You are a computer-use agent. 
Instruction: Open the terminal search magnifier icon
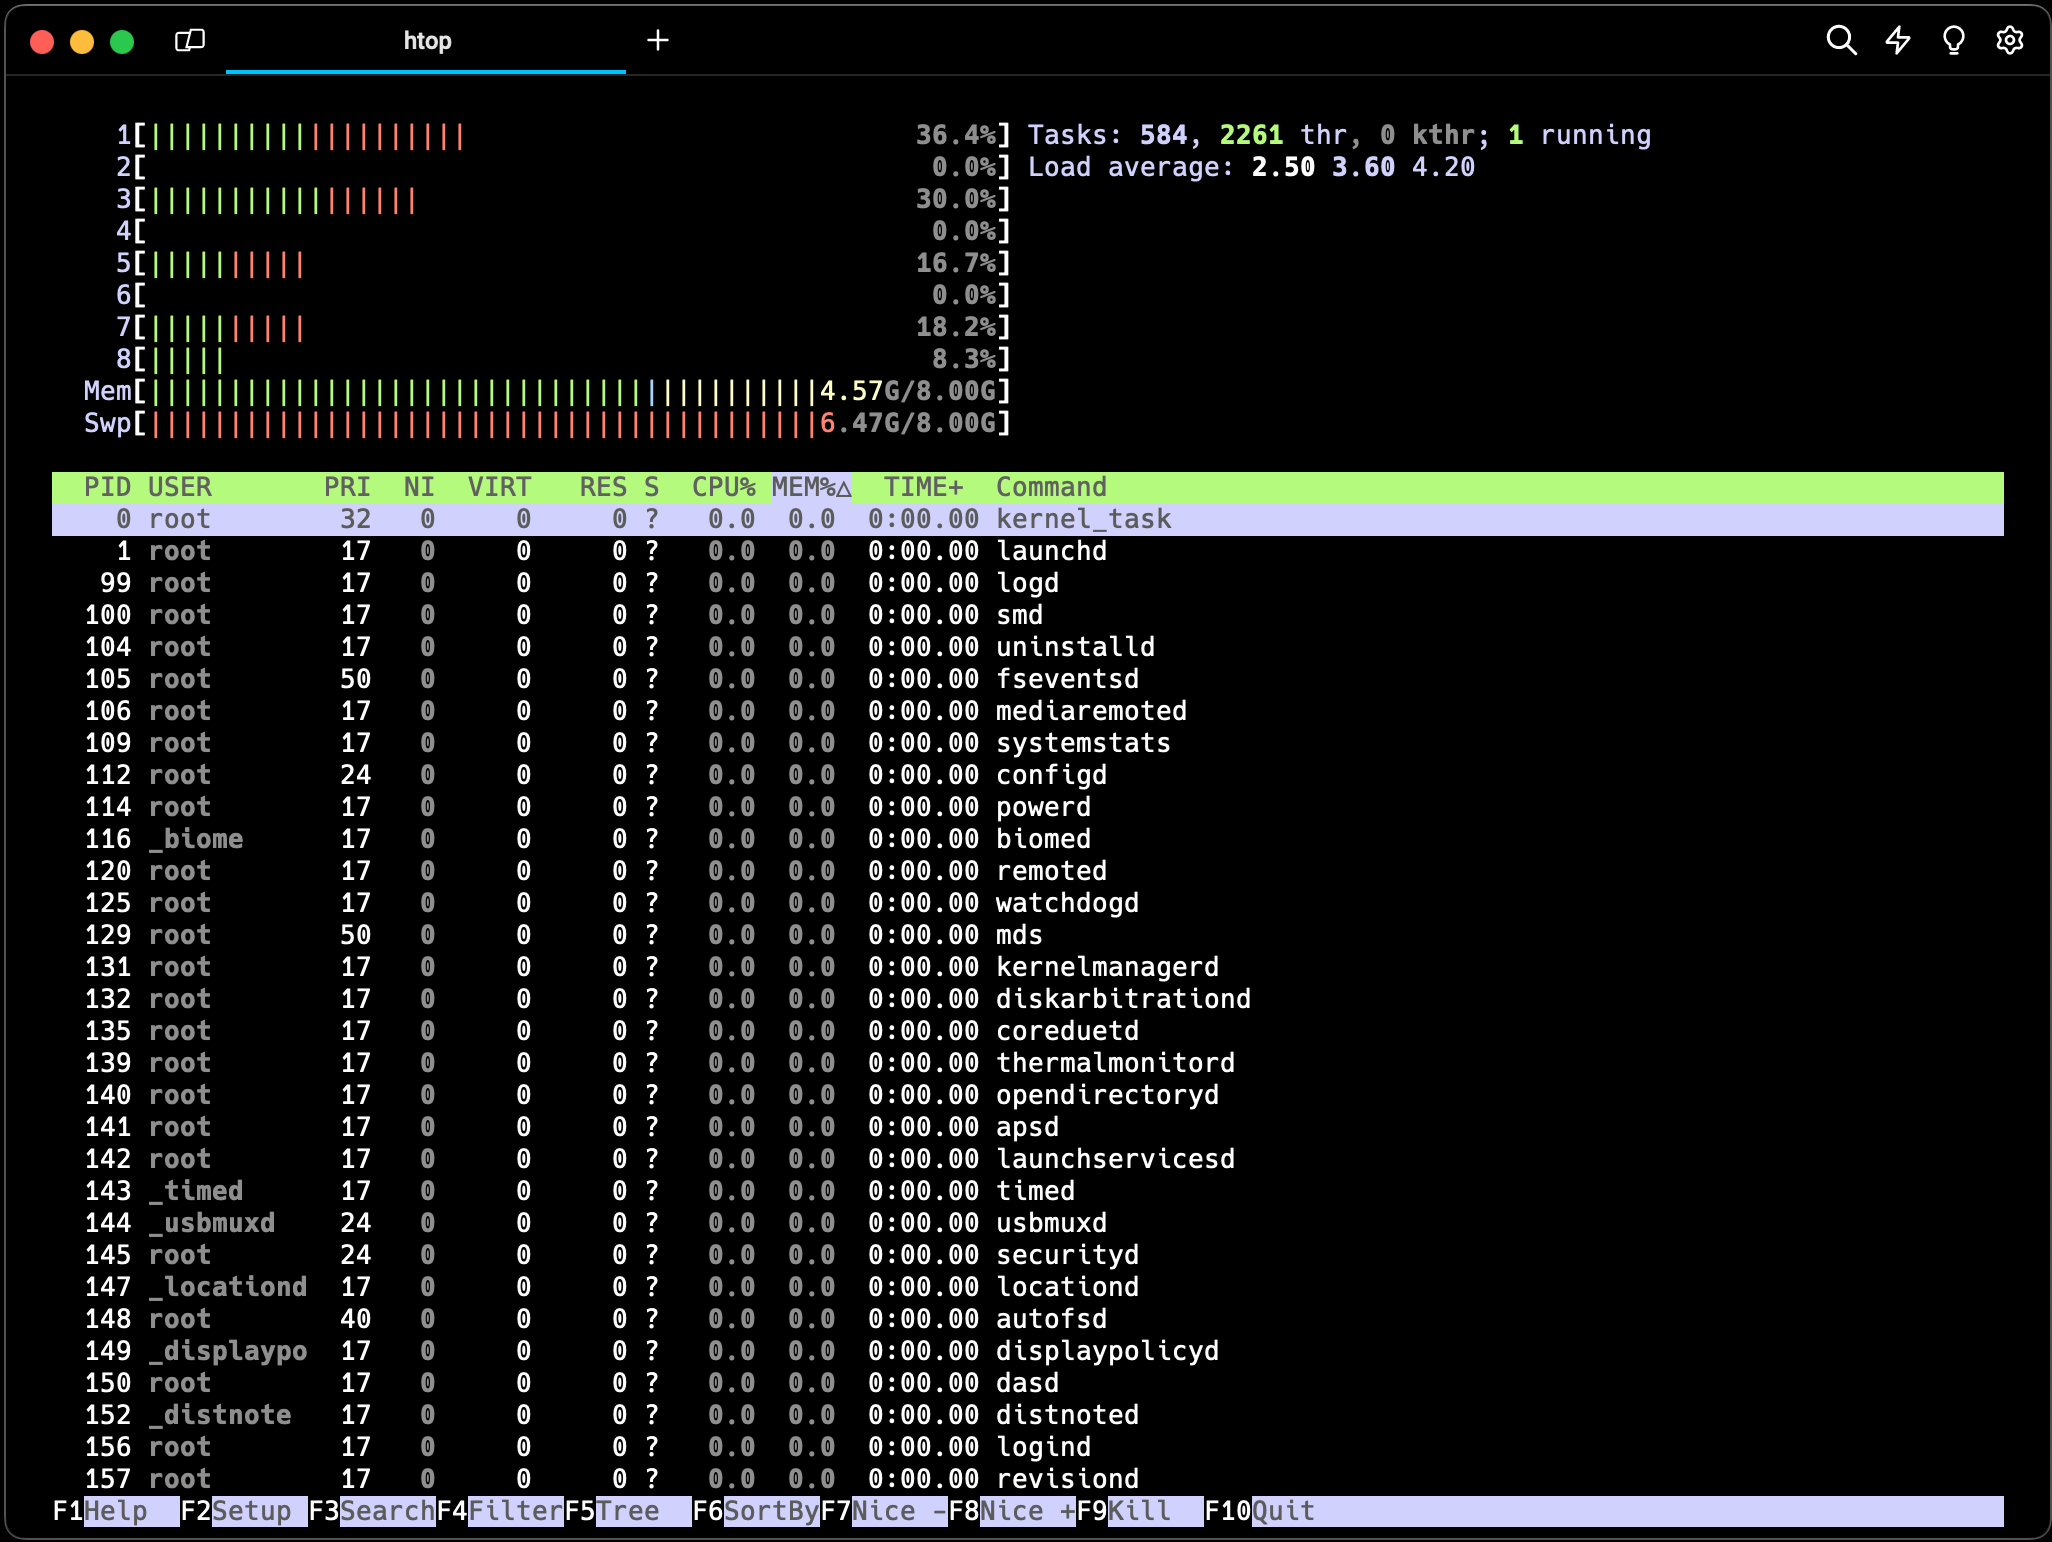[x=1841, y=40]
